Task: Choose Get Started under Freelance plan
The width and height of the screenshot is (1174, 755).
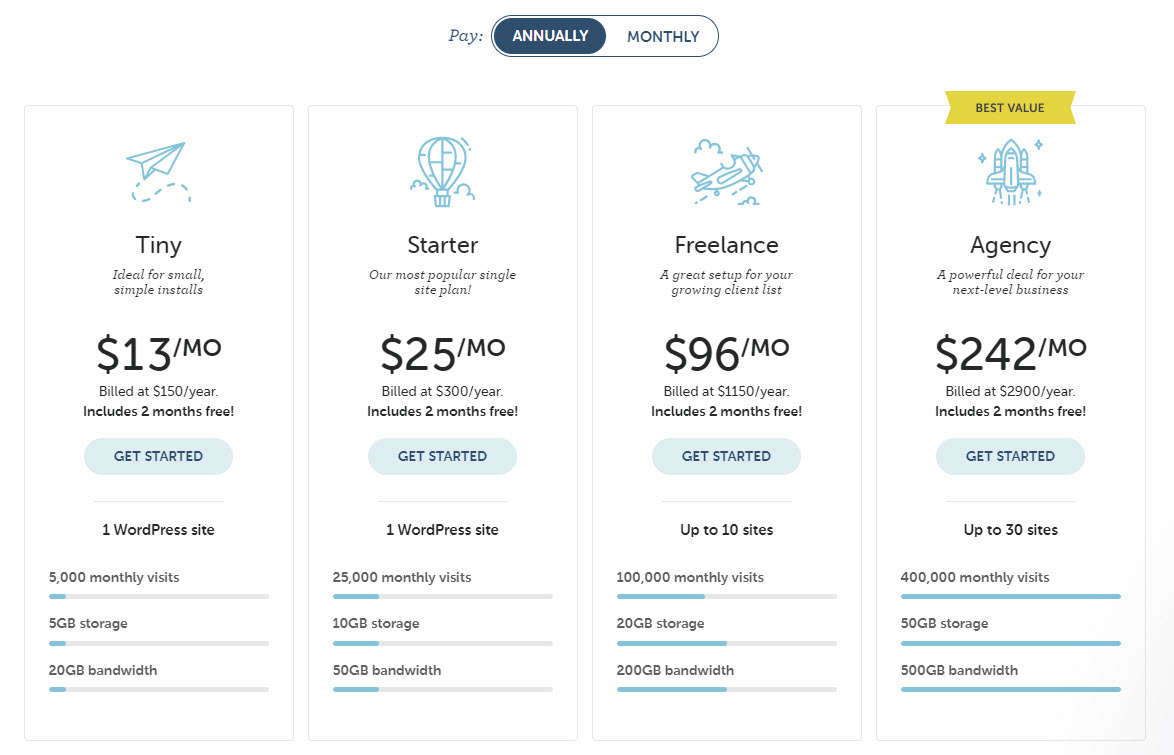Action: coord(726,456)
